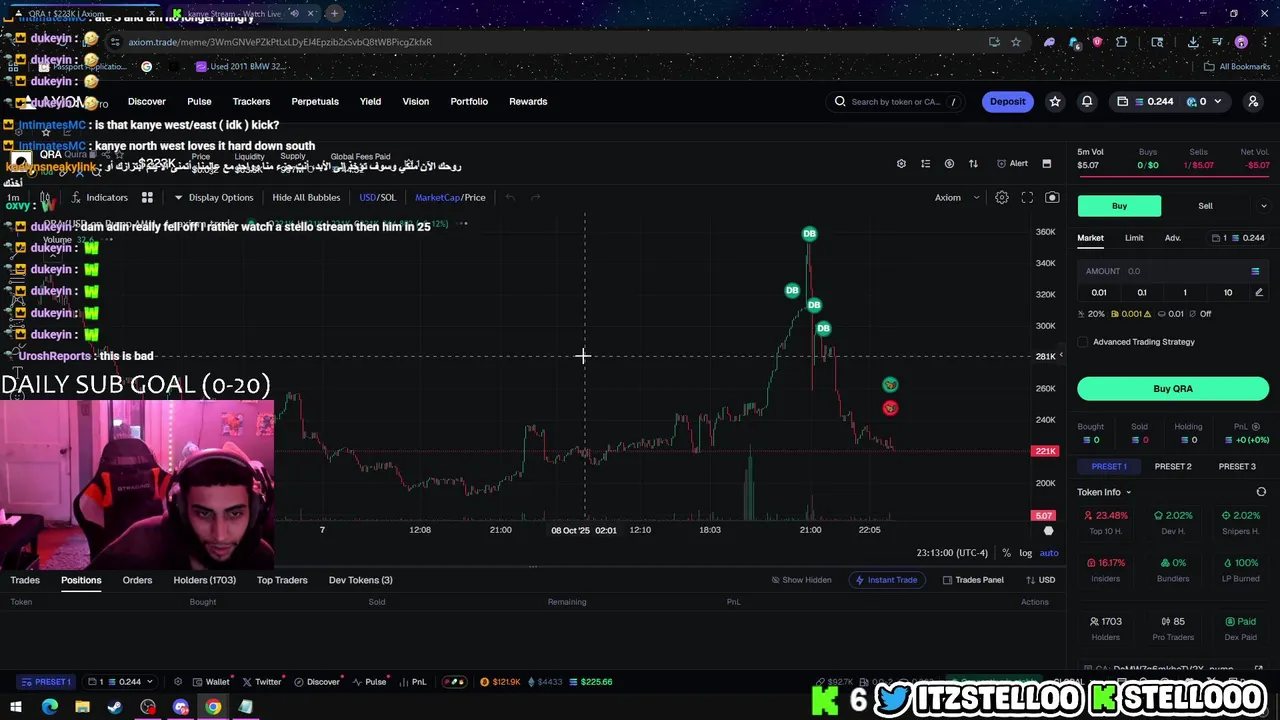1280x720 pixels.
Task: Open the token settings hexagon icon above chart
Action: (901, 163)
